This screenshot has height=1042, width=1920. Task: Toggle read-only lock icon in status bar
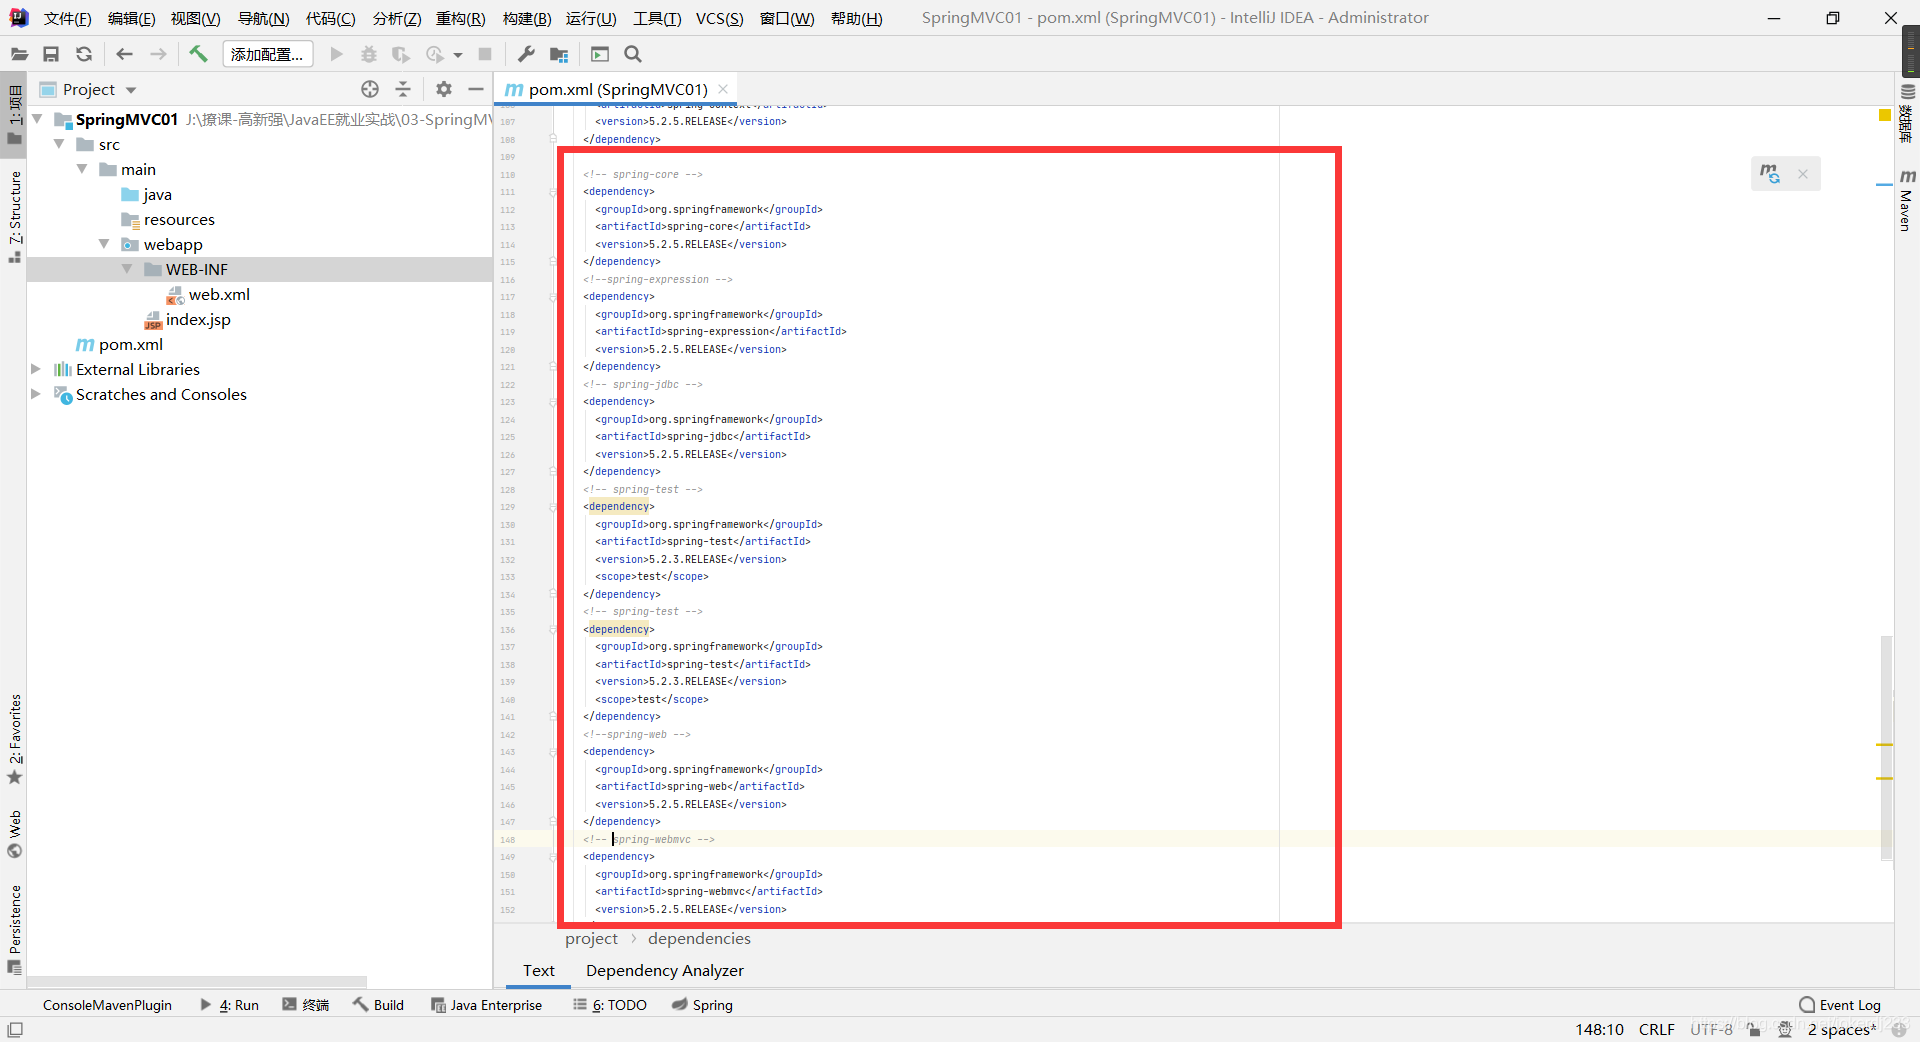click(1753, 1029)
